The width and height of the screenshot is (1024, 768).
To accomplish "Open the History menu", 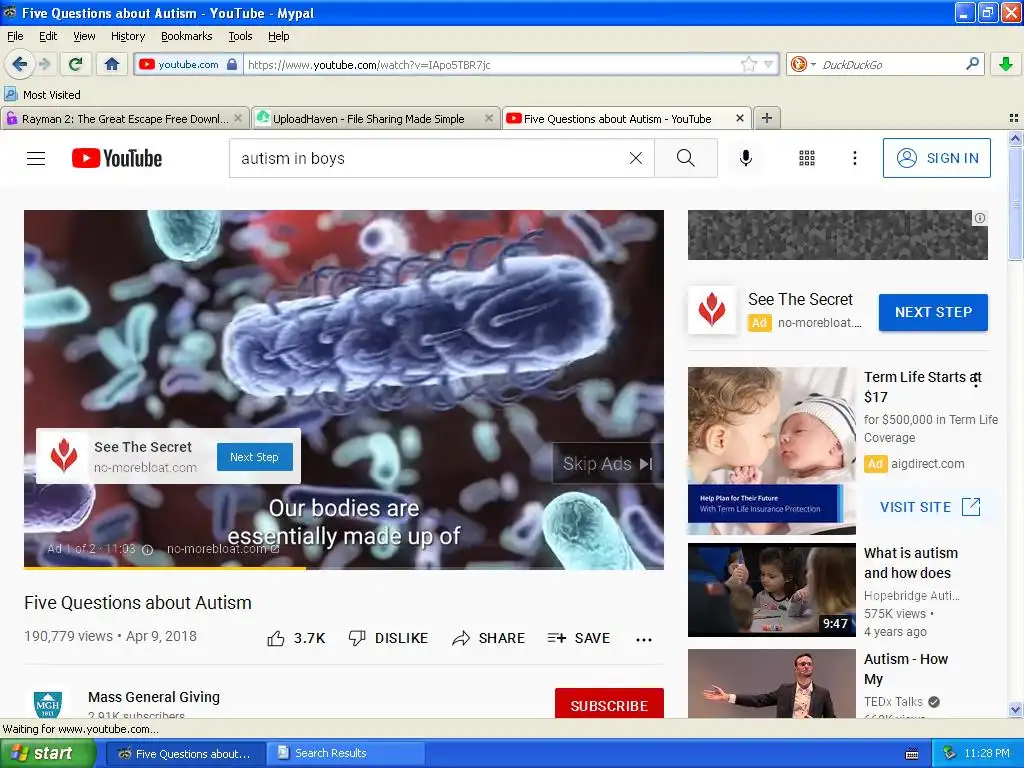I will click(127, 36).
